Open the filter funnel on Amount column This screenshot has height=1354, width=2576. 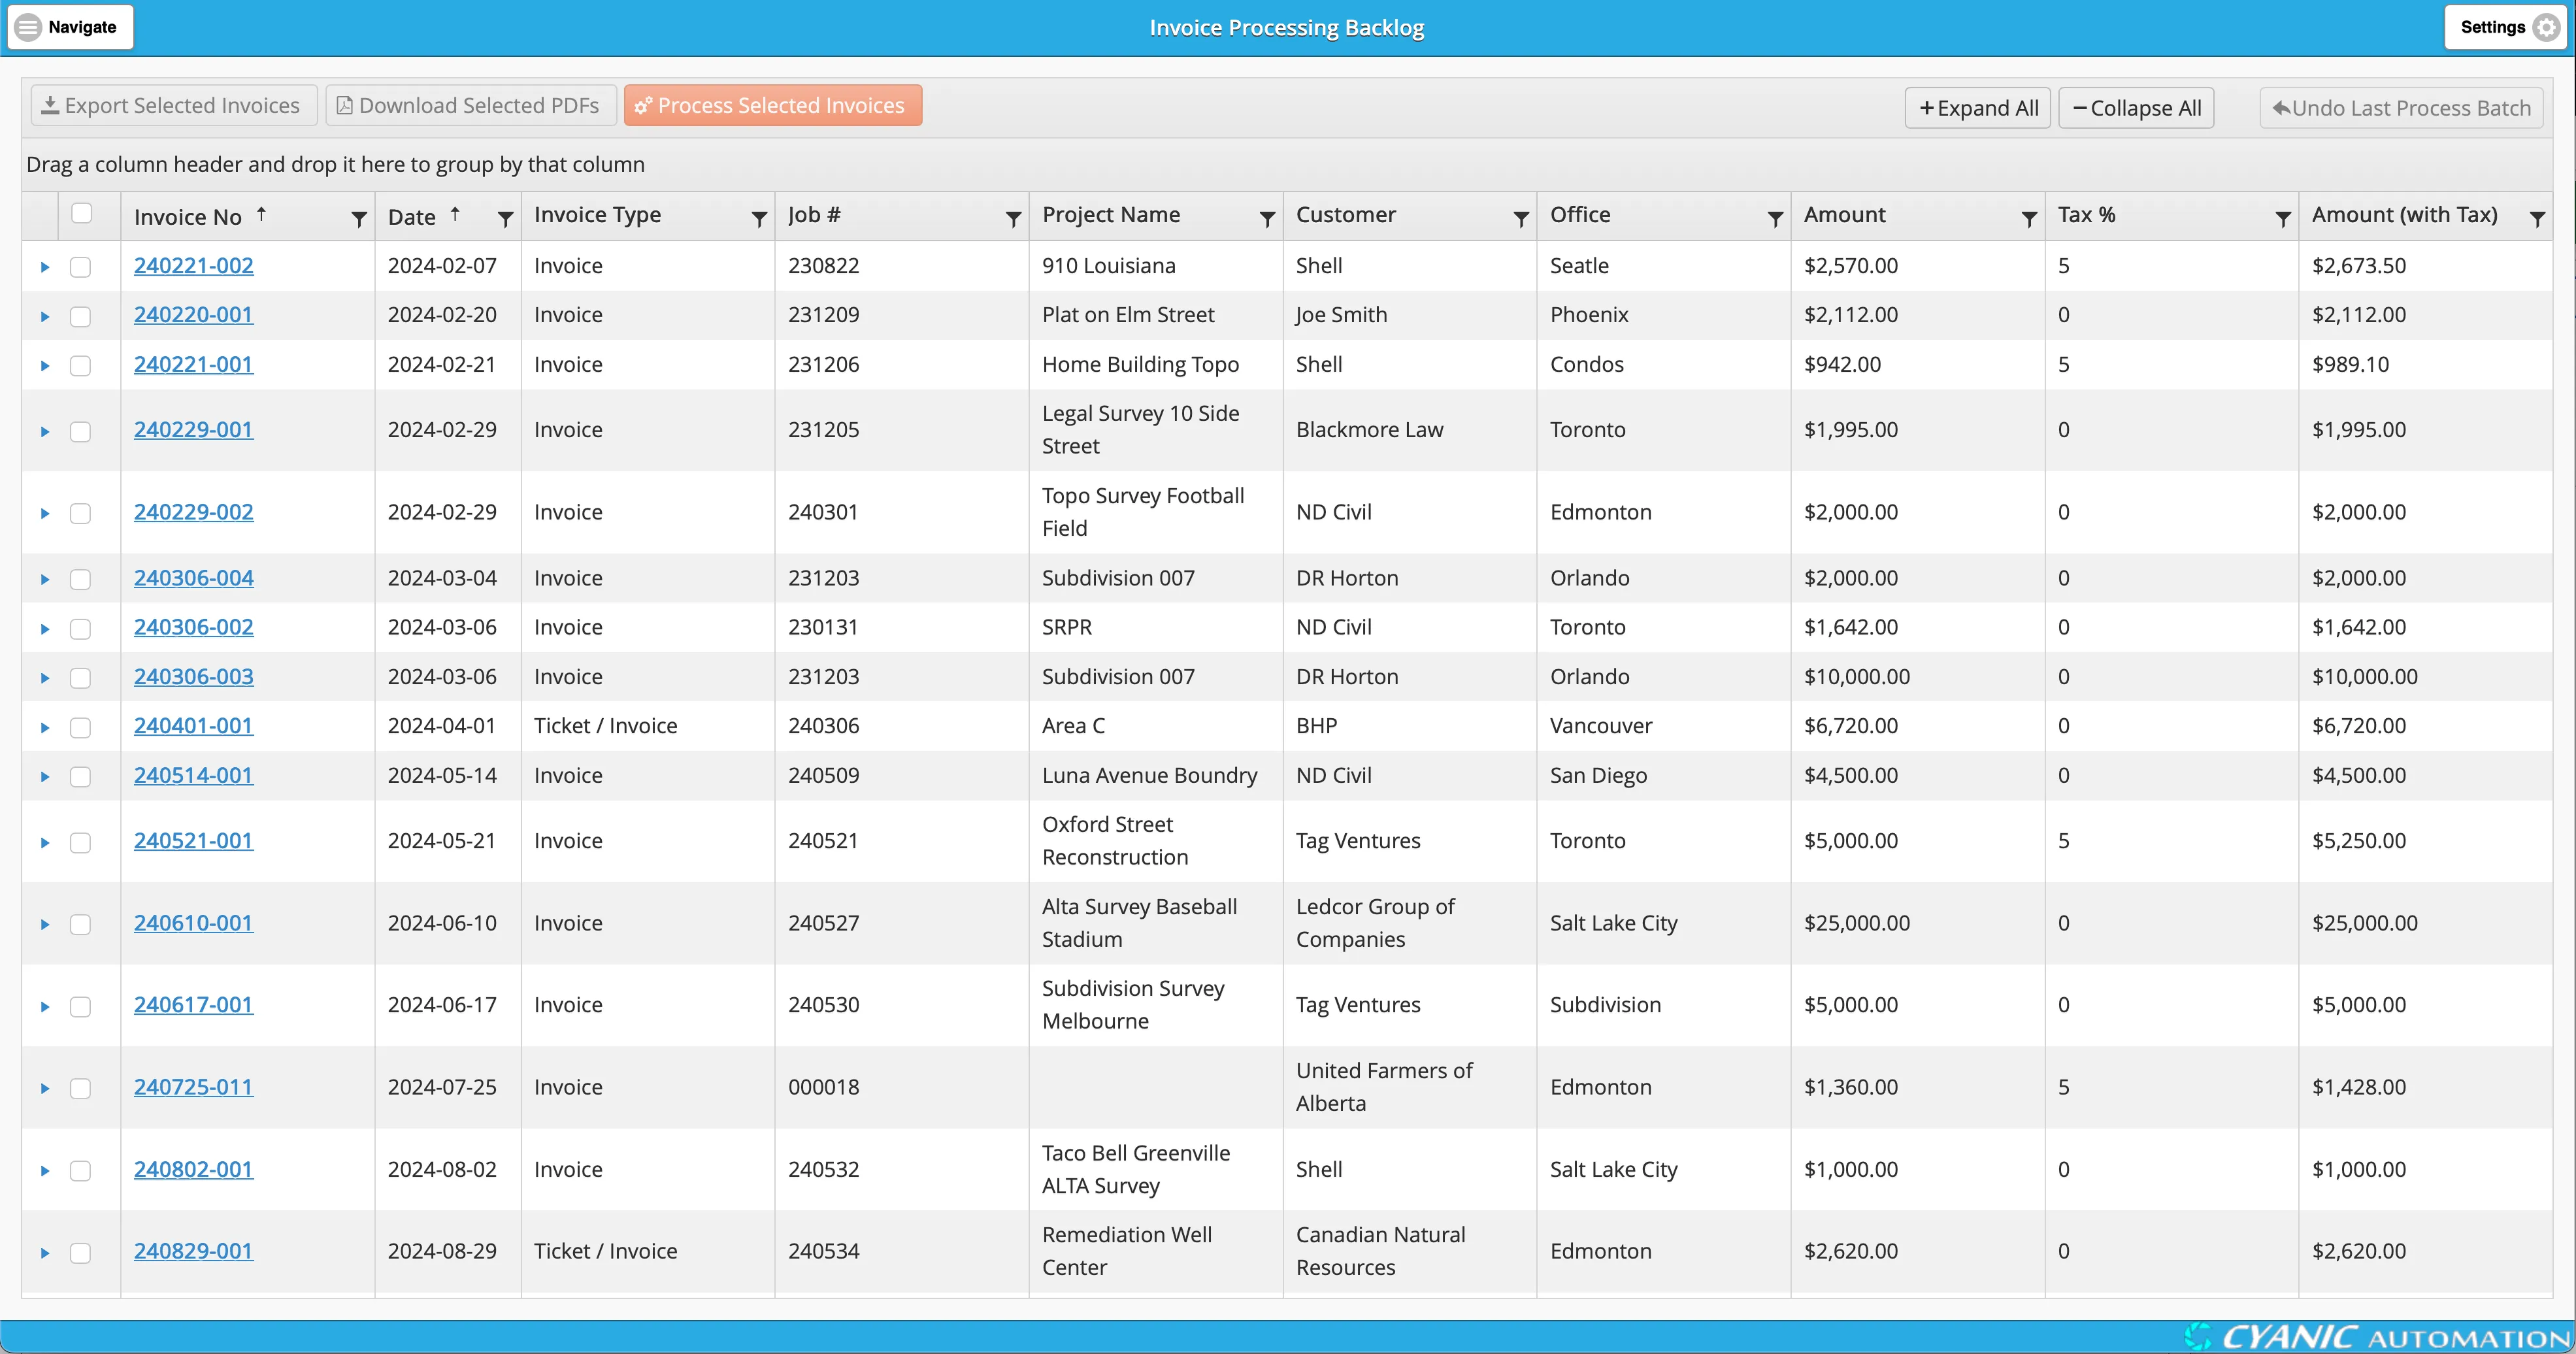2030,218
